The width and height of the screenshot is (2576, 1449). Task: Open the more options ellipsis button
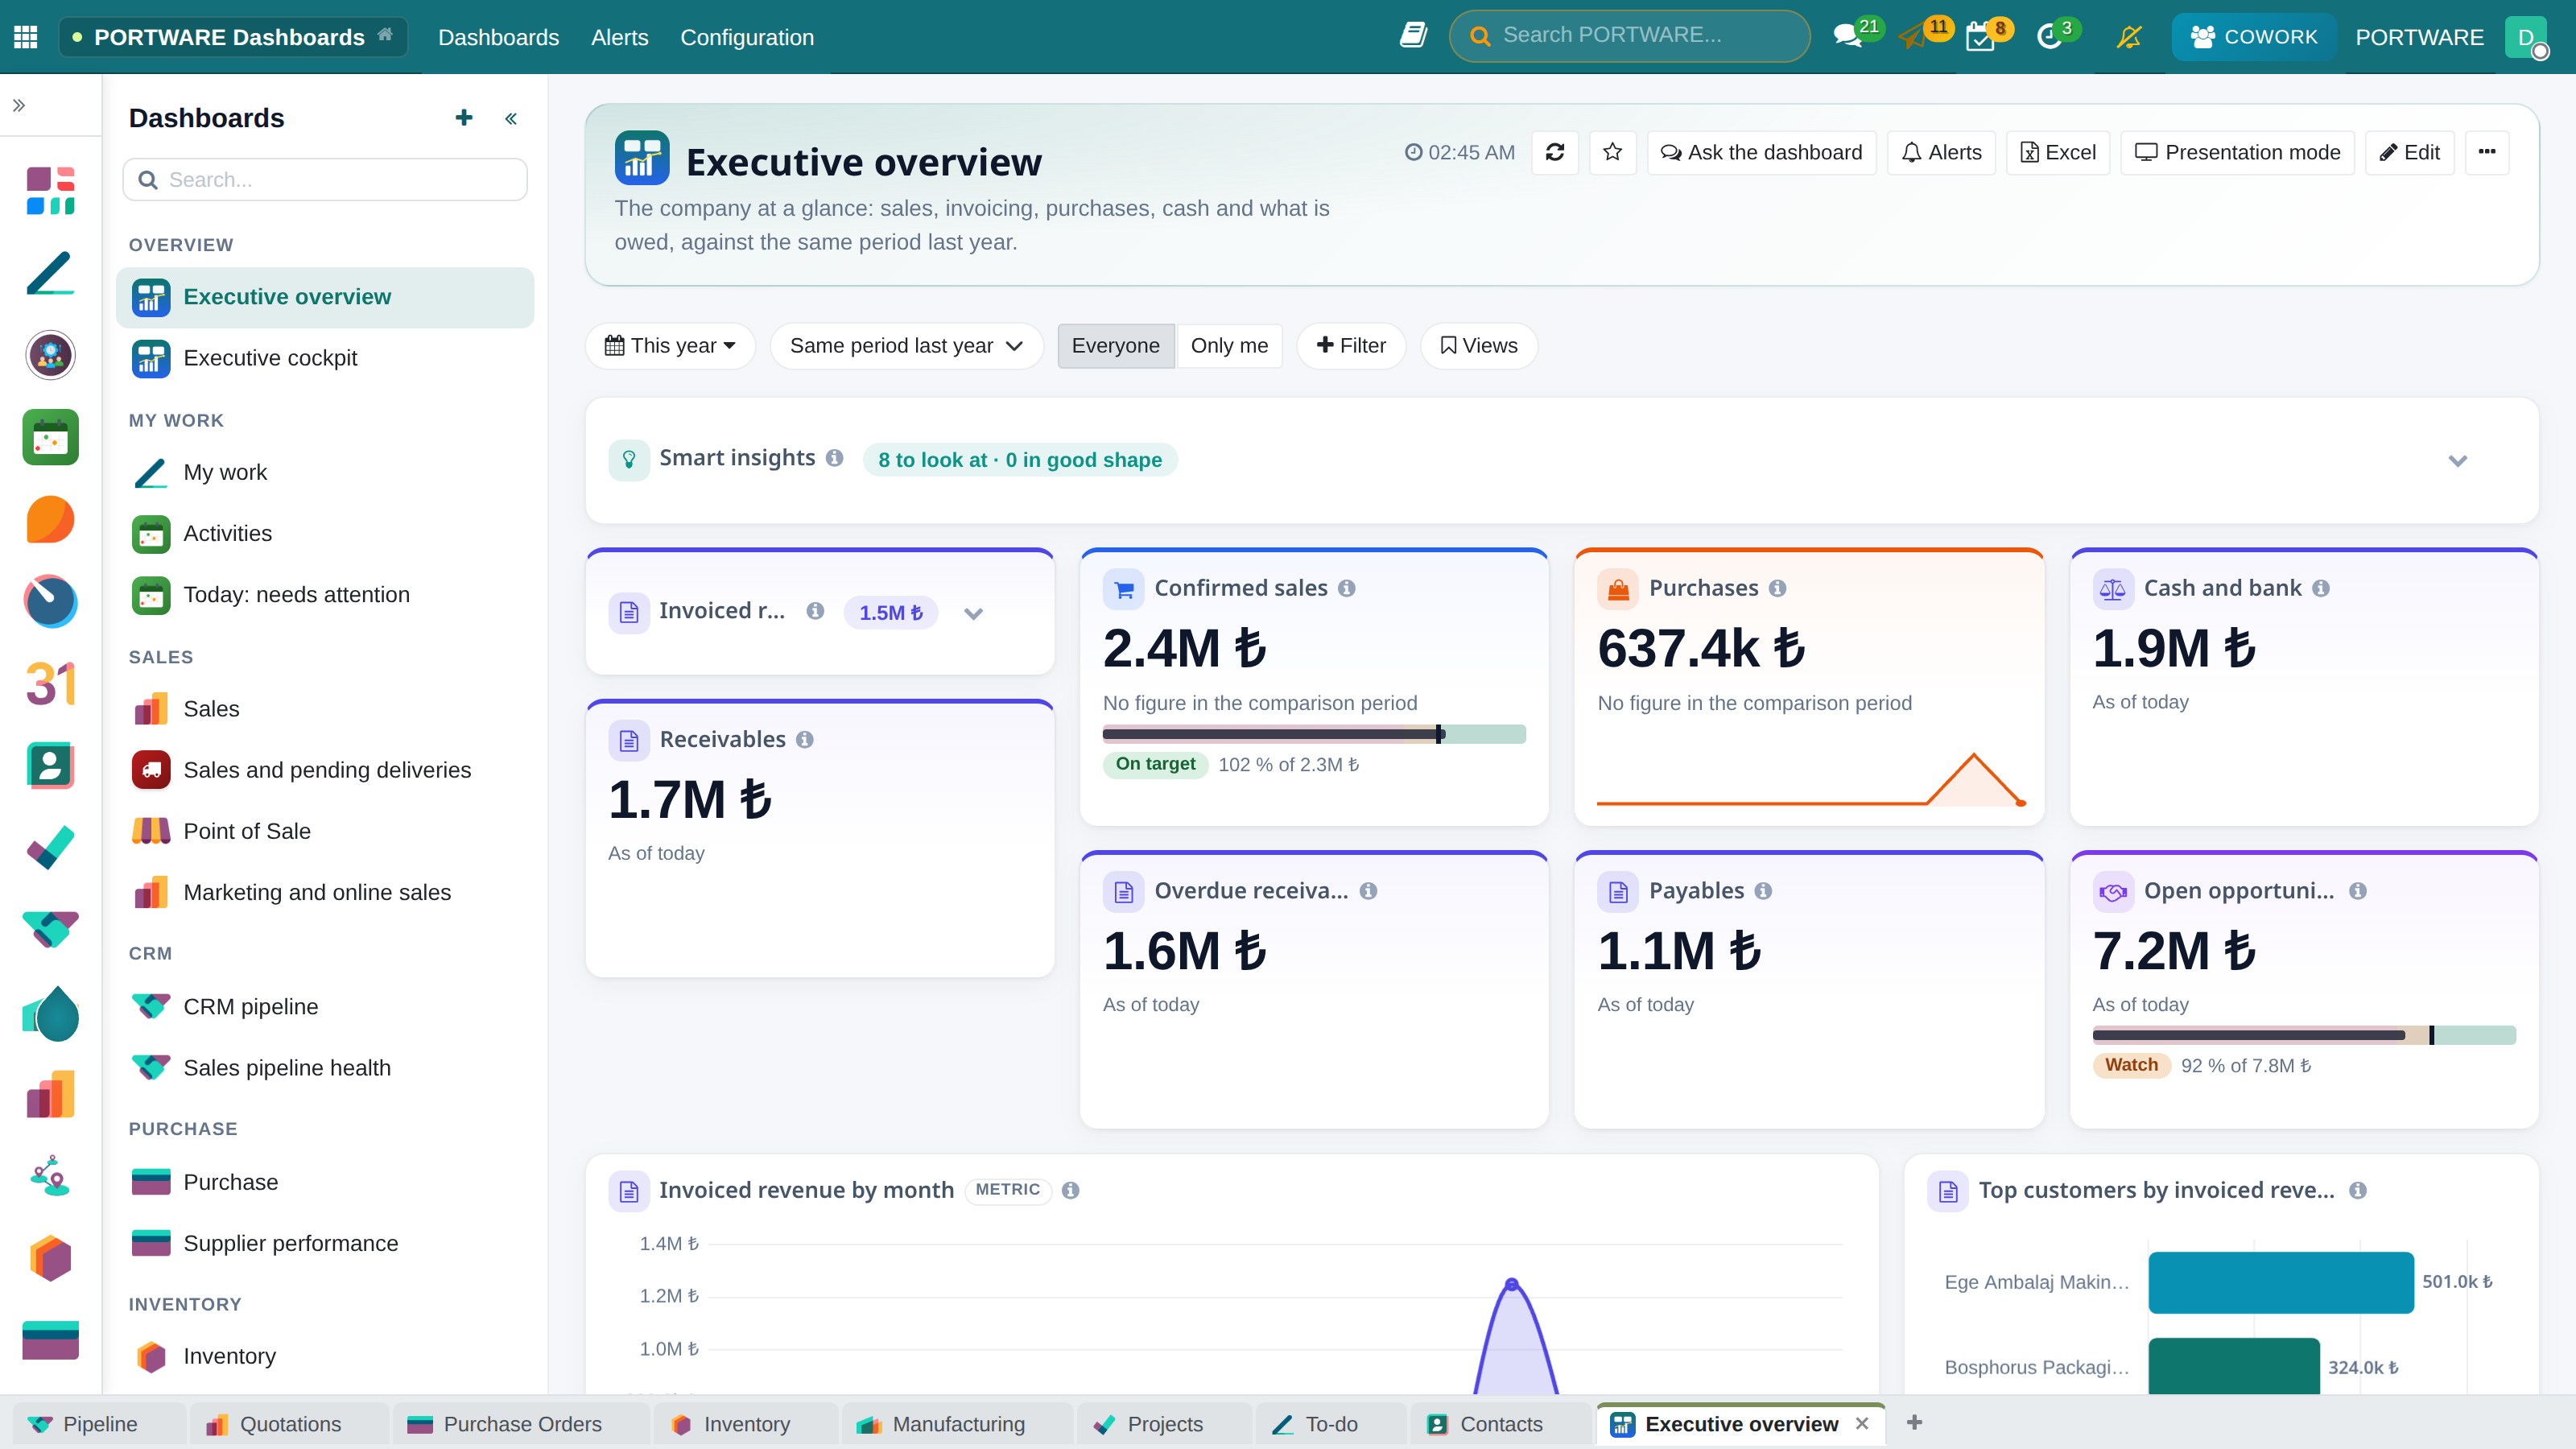tap(2487, 152)
